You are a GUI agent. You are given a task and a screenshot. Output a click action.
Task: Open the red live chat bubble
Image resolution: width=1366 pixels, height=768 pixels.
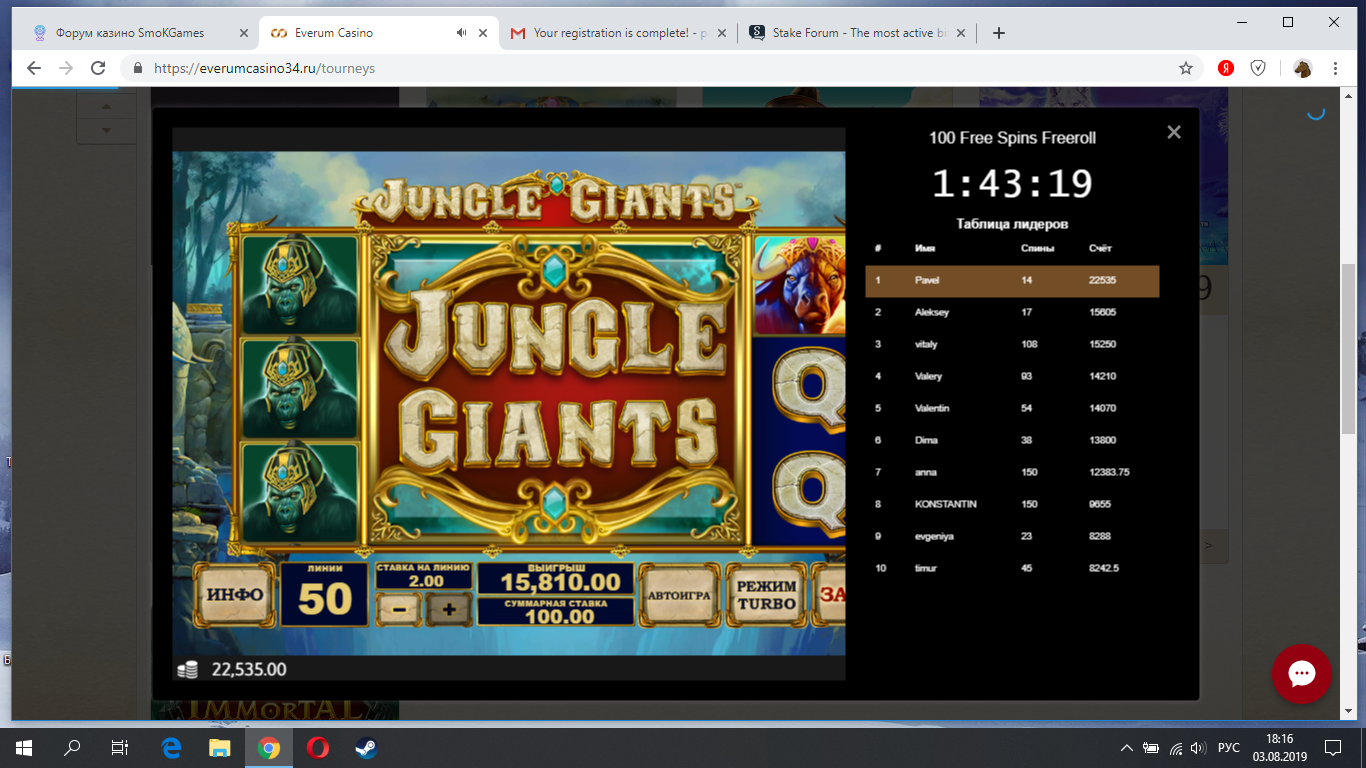coord(1301,674)
